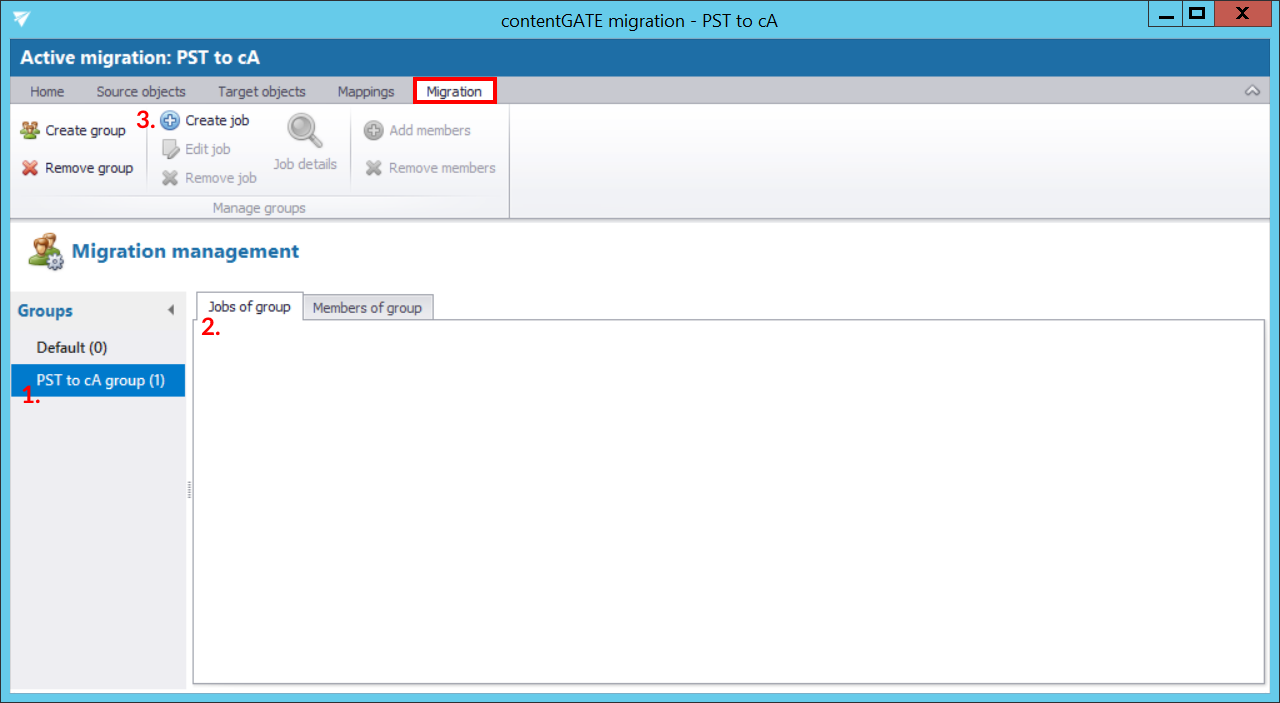
Task: Click the Create job plus icon
Action: pyautogui.click(x=170, y=120)
